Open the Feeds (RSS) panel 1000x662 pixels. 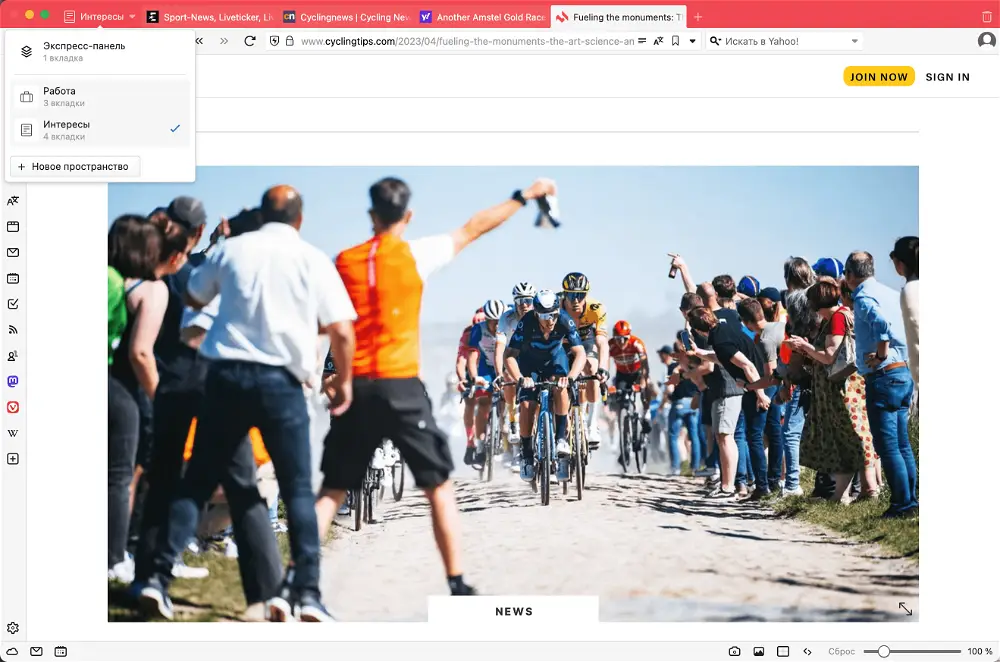13,330
